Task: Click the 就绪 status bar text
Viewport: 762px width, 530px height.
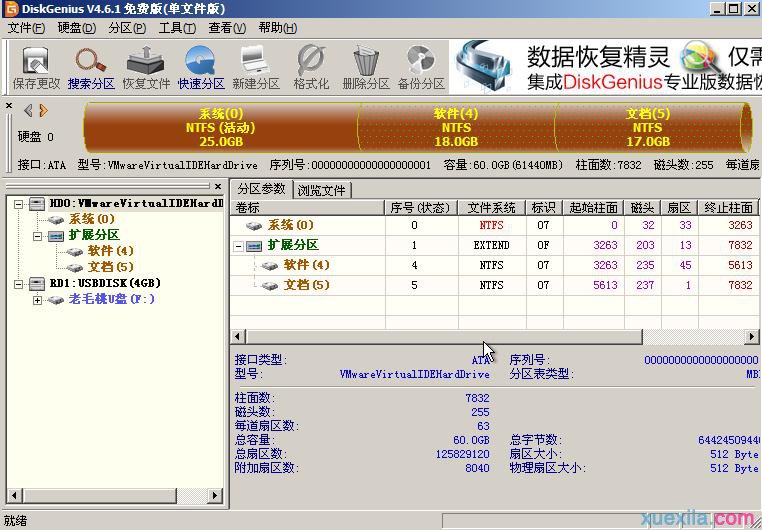Action: coord(16,521)
